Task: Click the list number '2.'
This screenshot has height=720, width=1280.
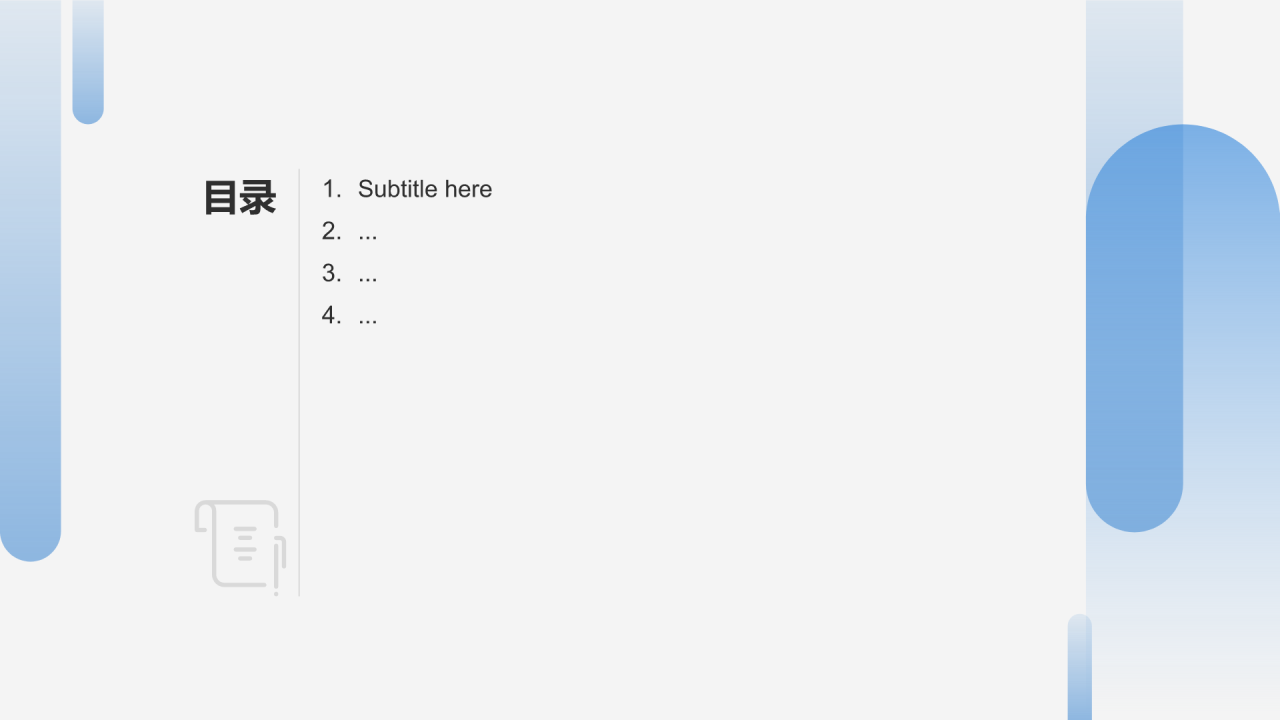Action: point(332,231)
